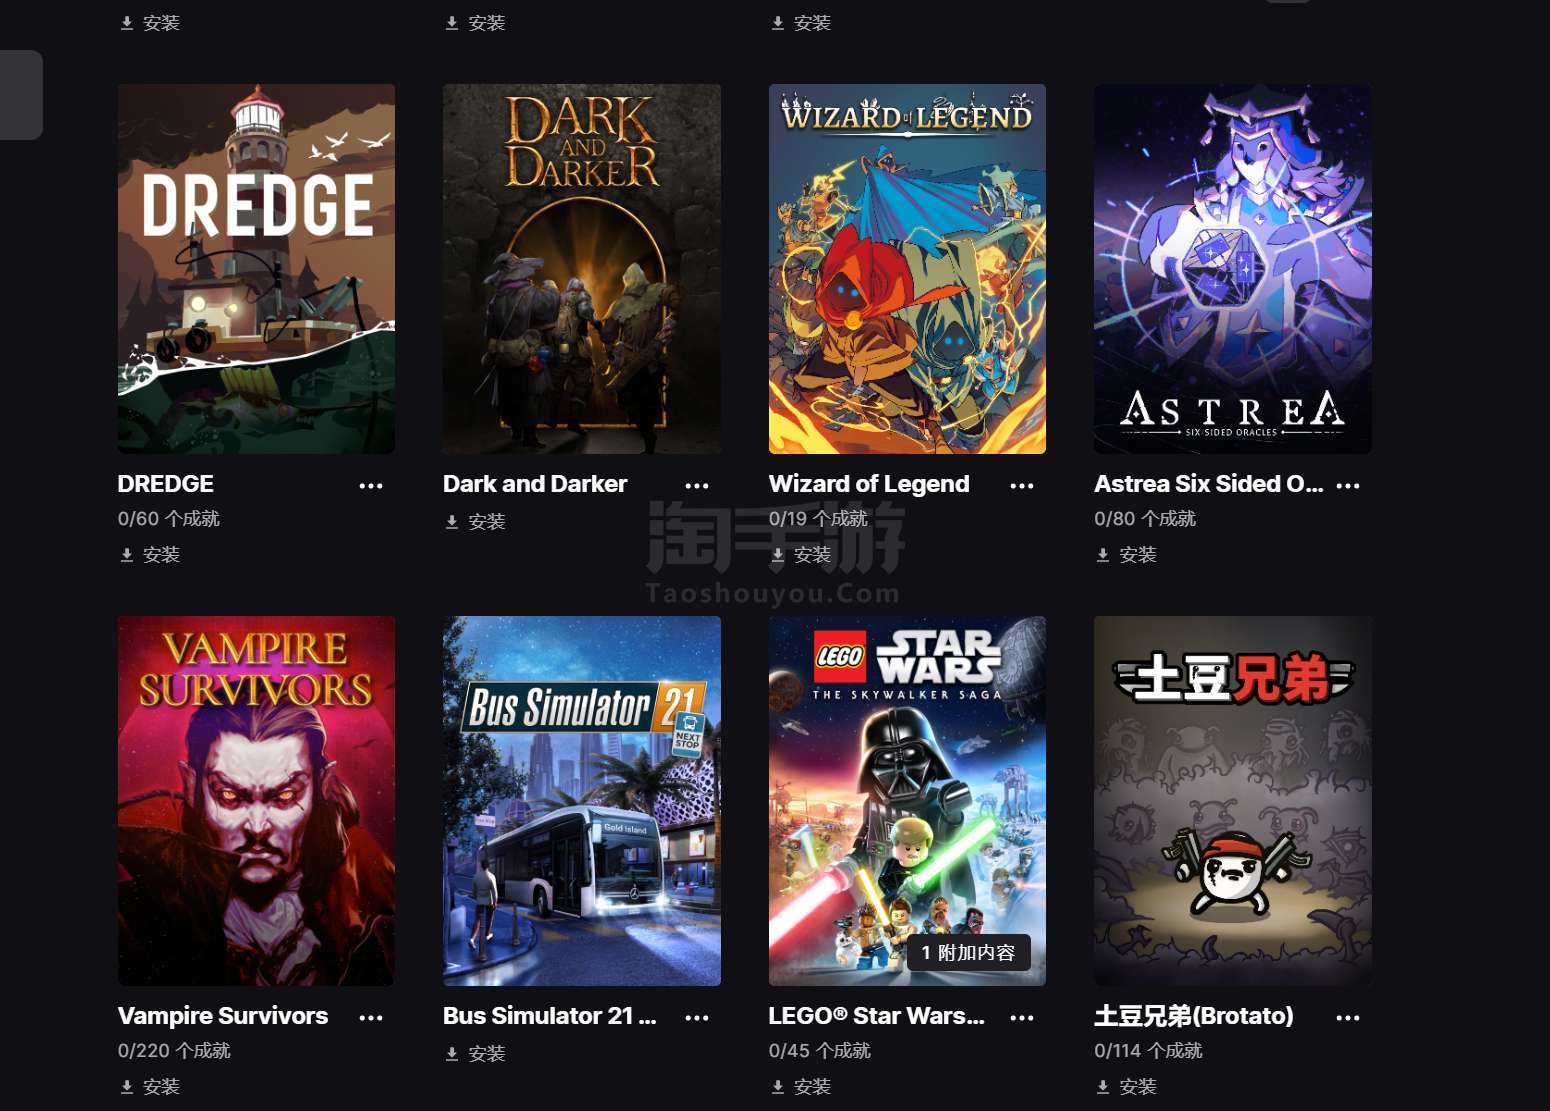Open the three-dot menu for Wizard of Legend
Viewport: 1550px width, 1111px height.
pyautogui.click(x=1022, y=486)
